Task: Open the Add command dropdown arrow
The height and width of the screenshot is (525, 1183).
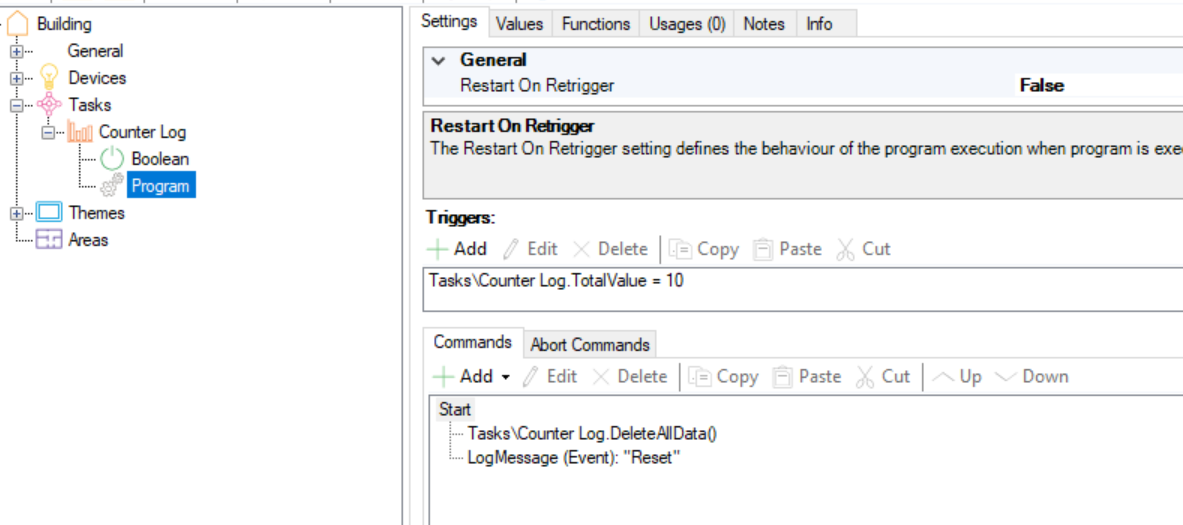Action: 505,377
